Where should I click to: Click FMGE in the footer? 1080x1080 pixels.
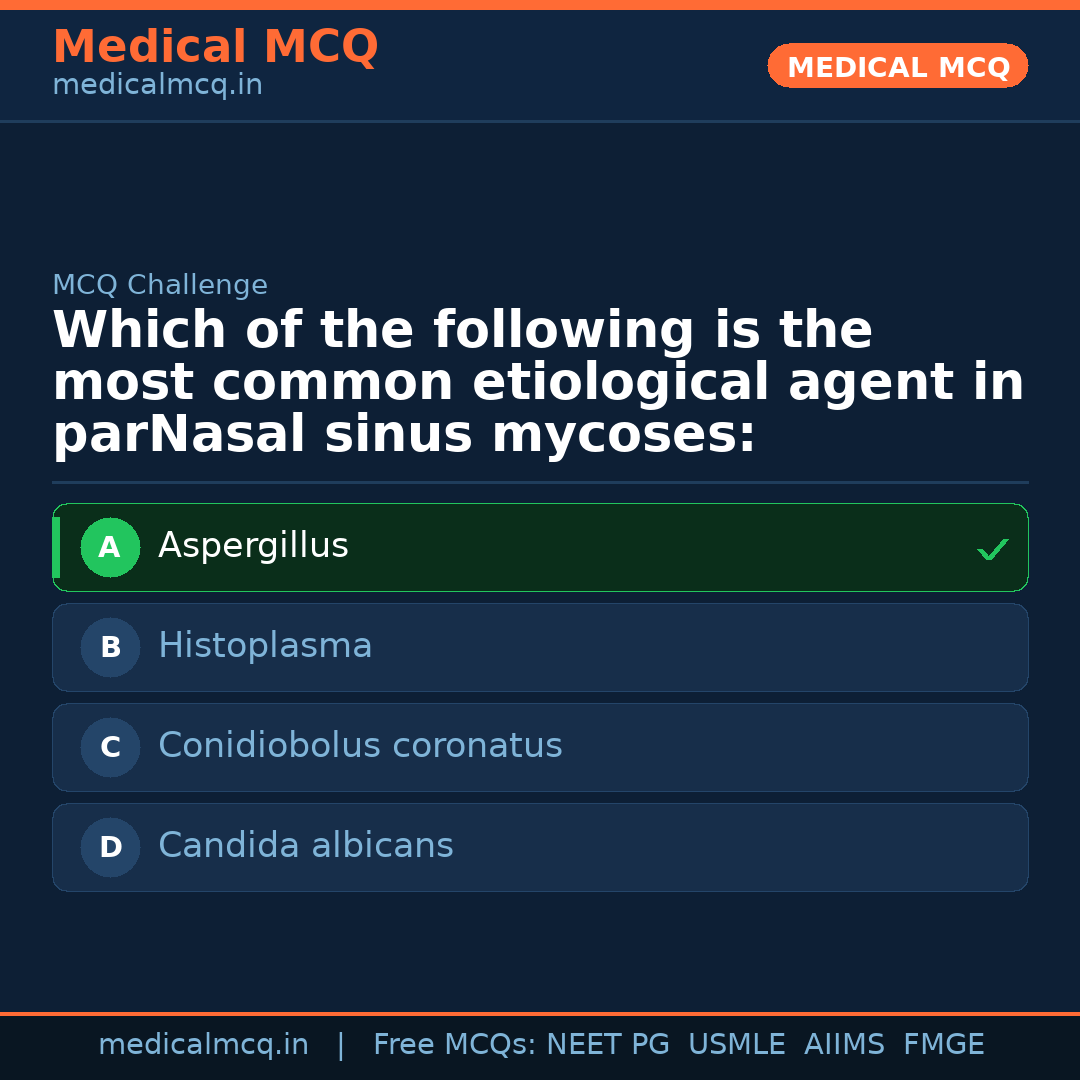943,1045
